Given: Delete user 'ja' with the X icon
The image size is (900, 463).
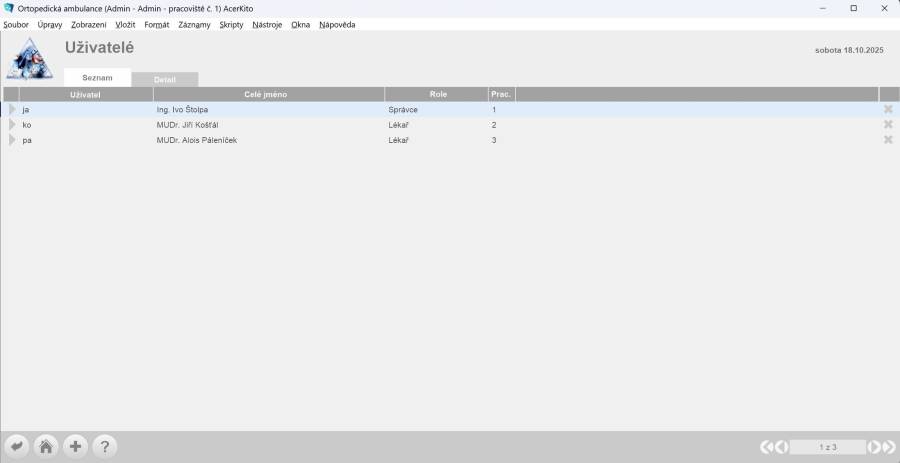Looking at the screenshot, I should (887, 109).
